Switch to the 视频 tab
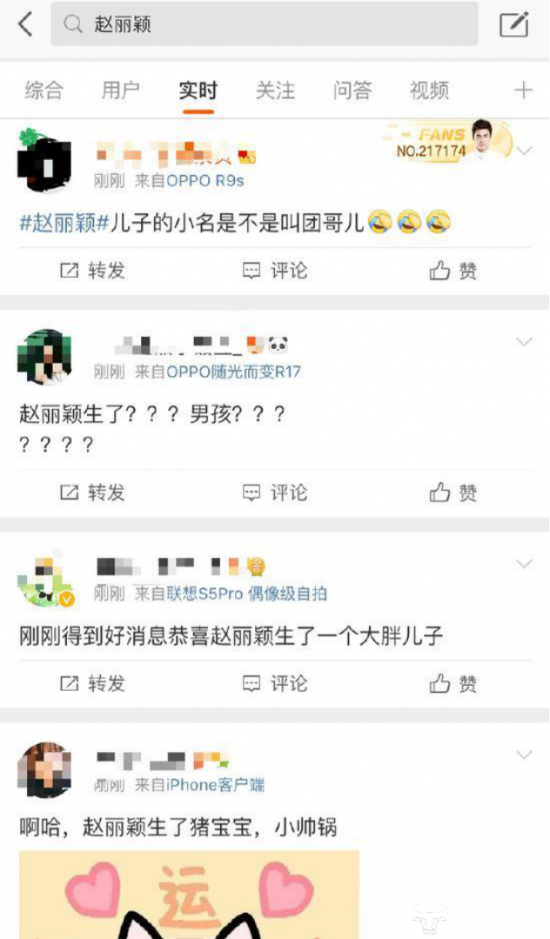Screen dimensions: 550x939 point(429,90)
